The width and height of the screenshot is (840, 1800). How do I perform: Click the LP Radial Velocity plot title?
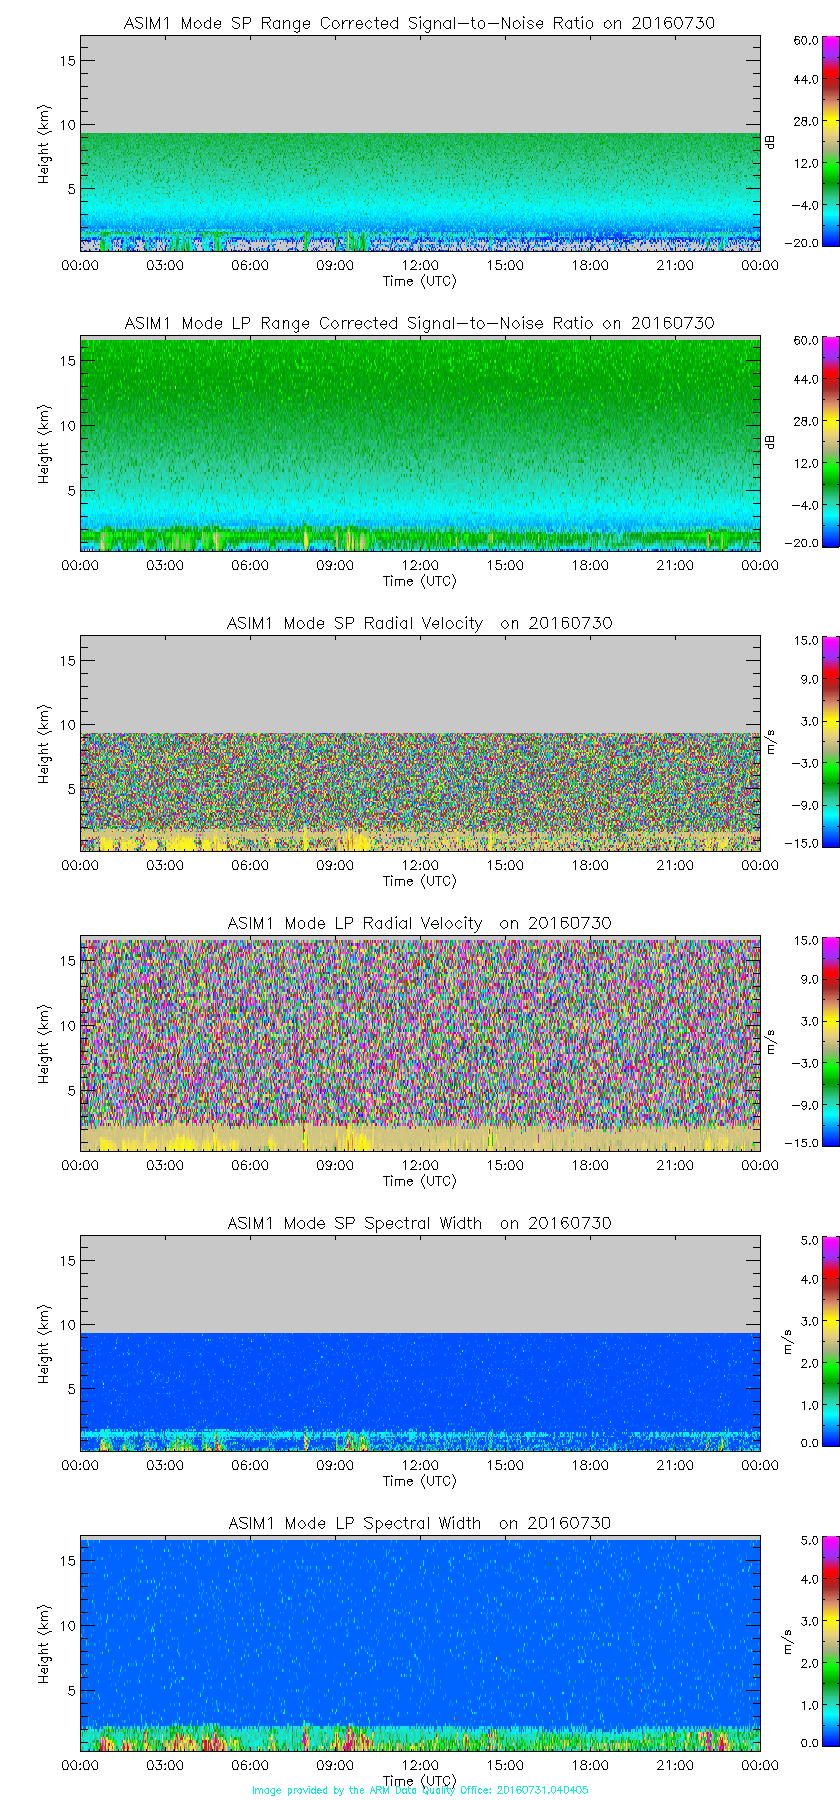[x=419, y=923]
